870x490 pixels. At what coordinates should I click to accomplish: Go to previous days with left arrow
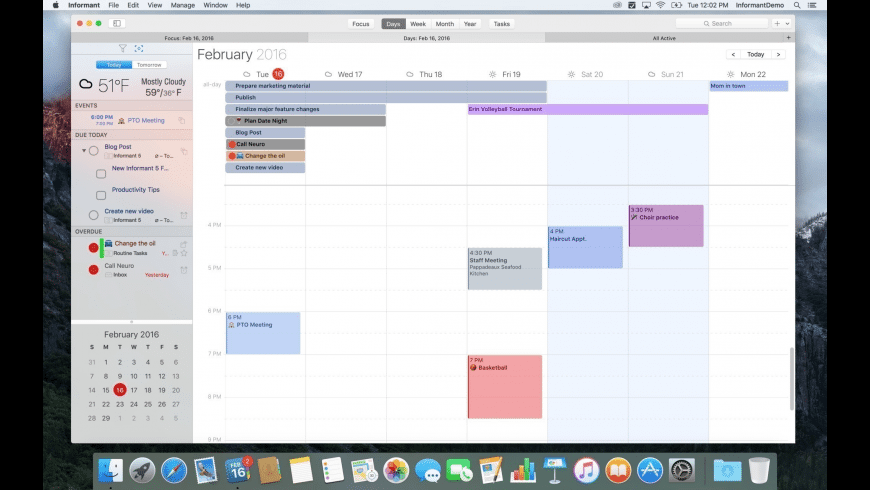(x=733, y=54)
